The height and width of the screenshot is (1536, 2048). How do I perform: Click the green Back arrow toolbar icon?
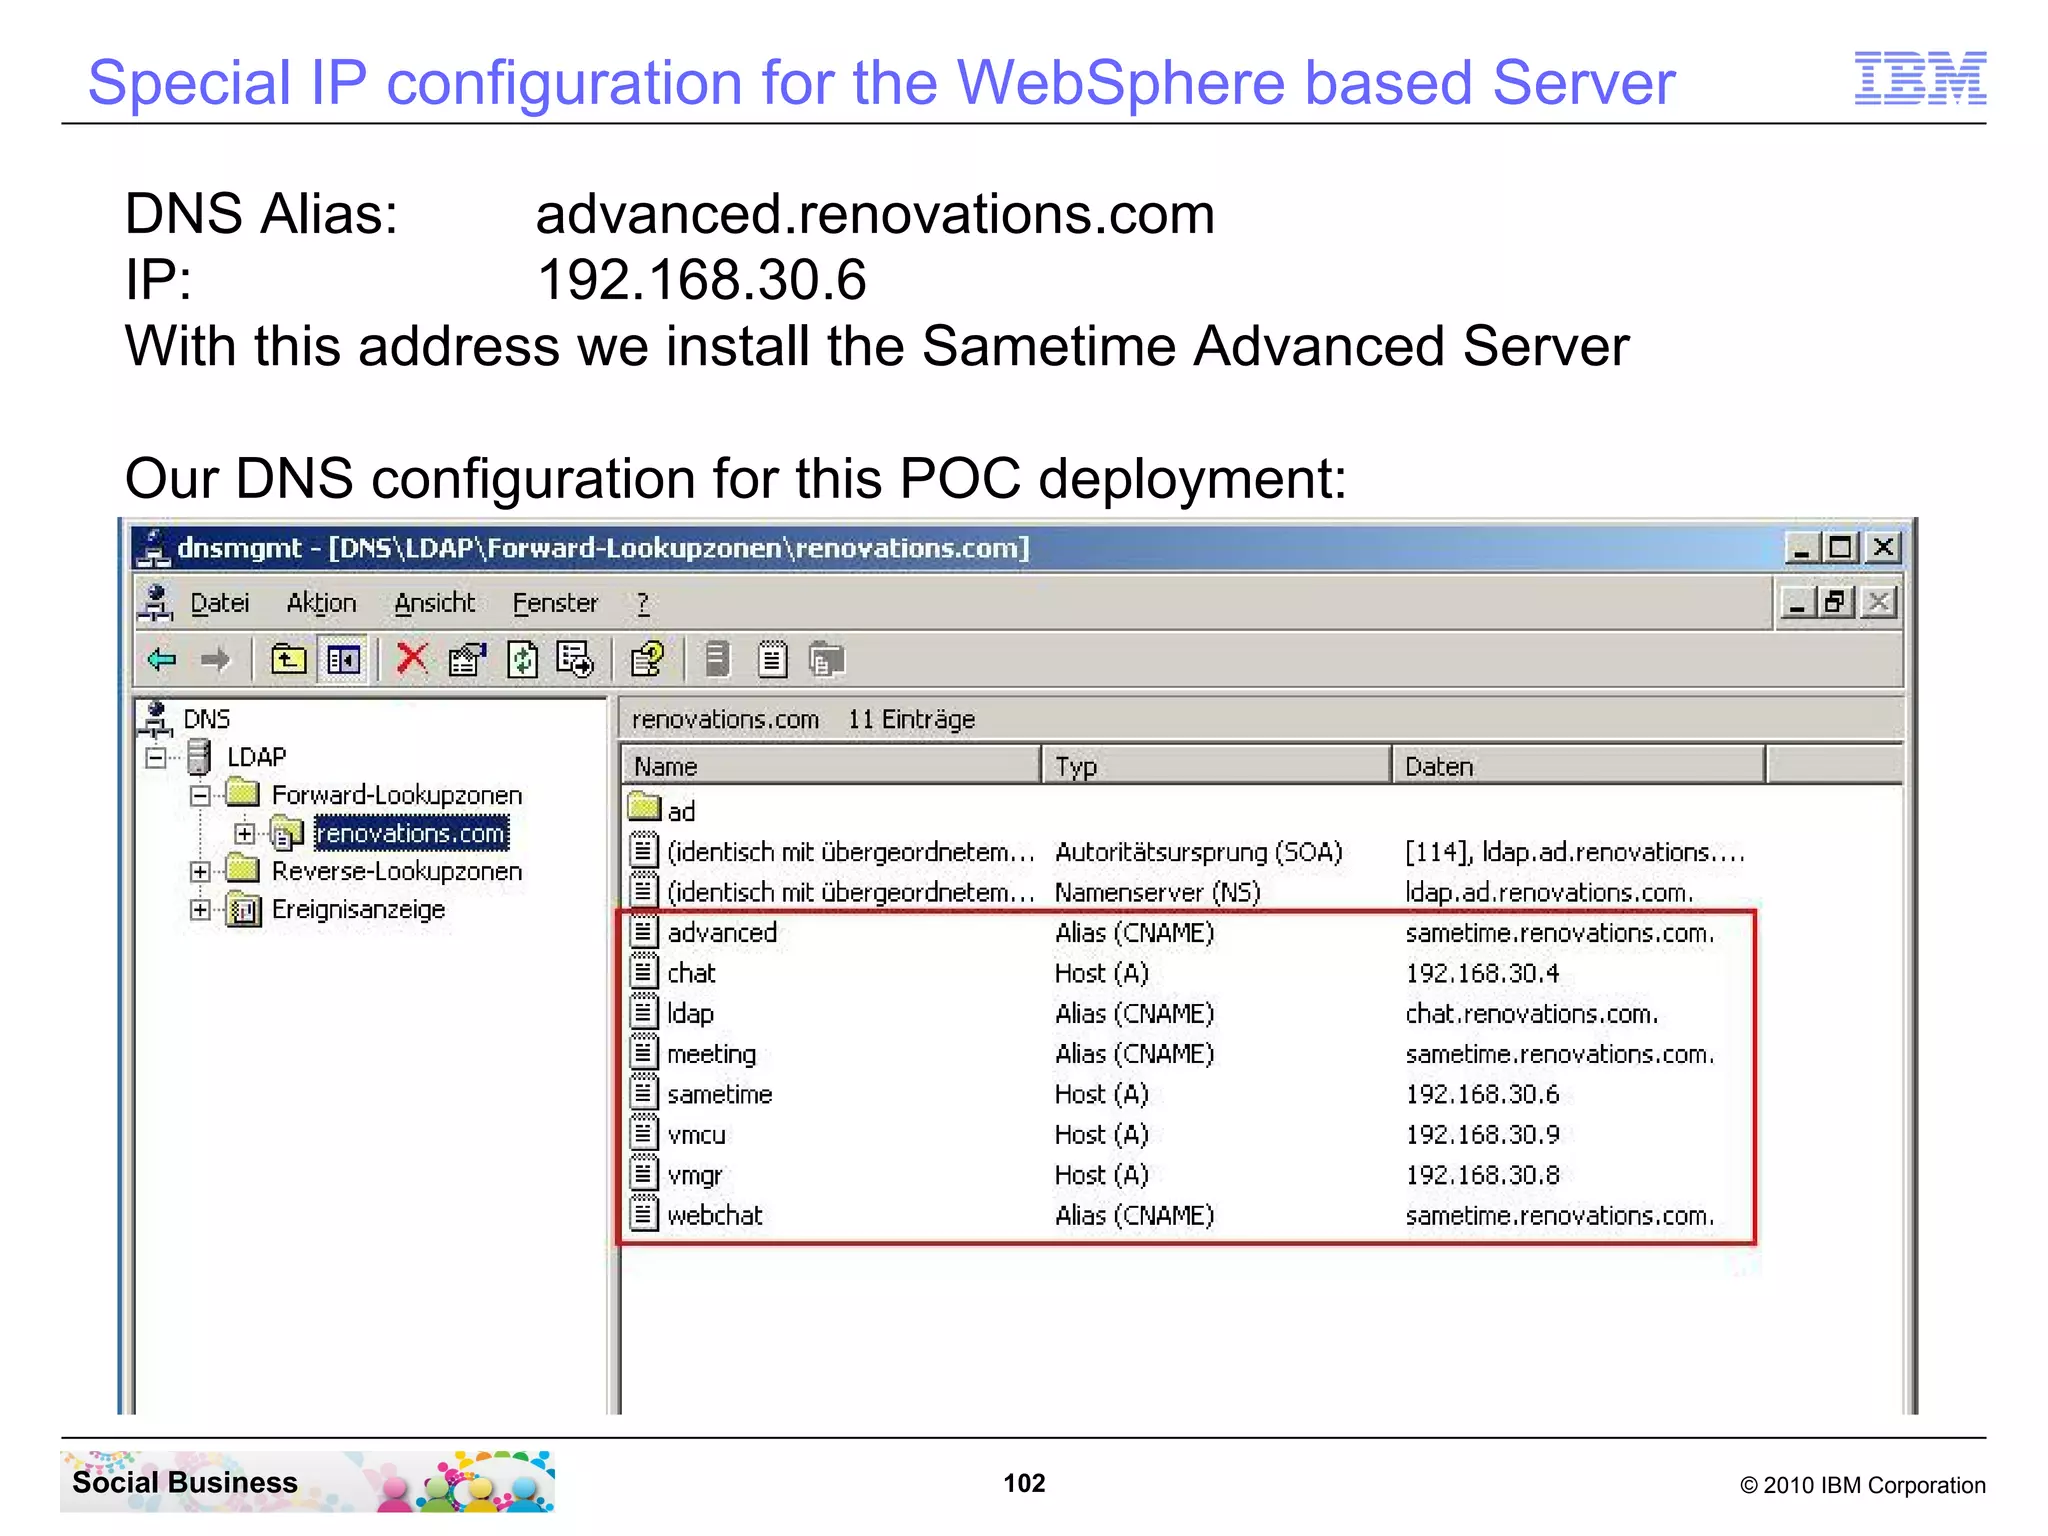tap(161, 660)
